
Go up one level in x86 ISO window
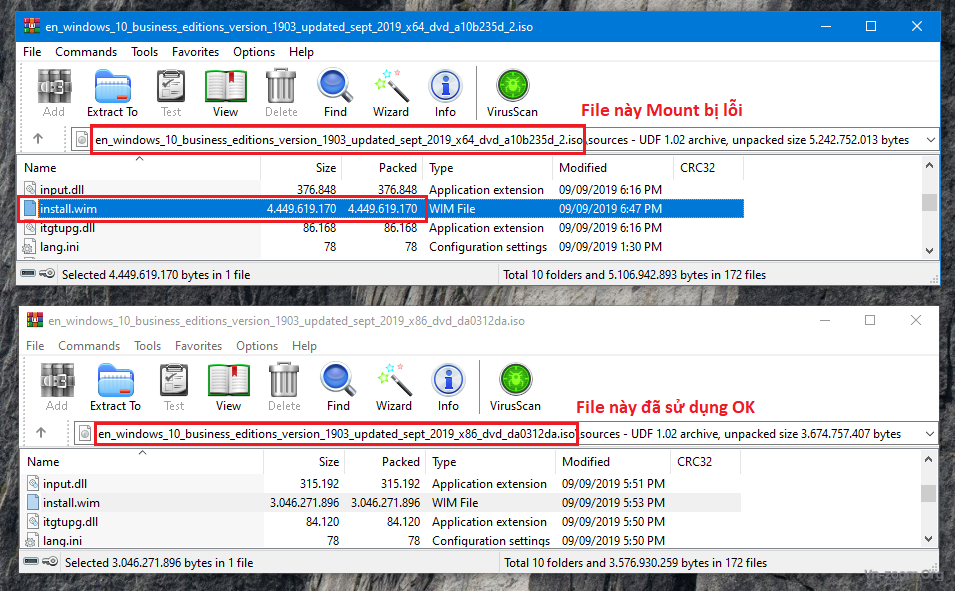(41, 433)
